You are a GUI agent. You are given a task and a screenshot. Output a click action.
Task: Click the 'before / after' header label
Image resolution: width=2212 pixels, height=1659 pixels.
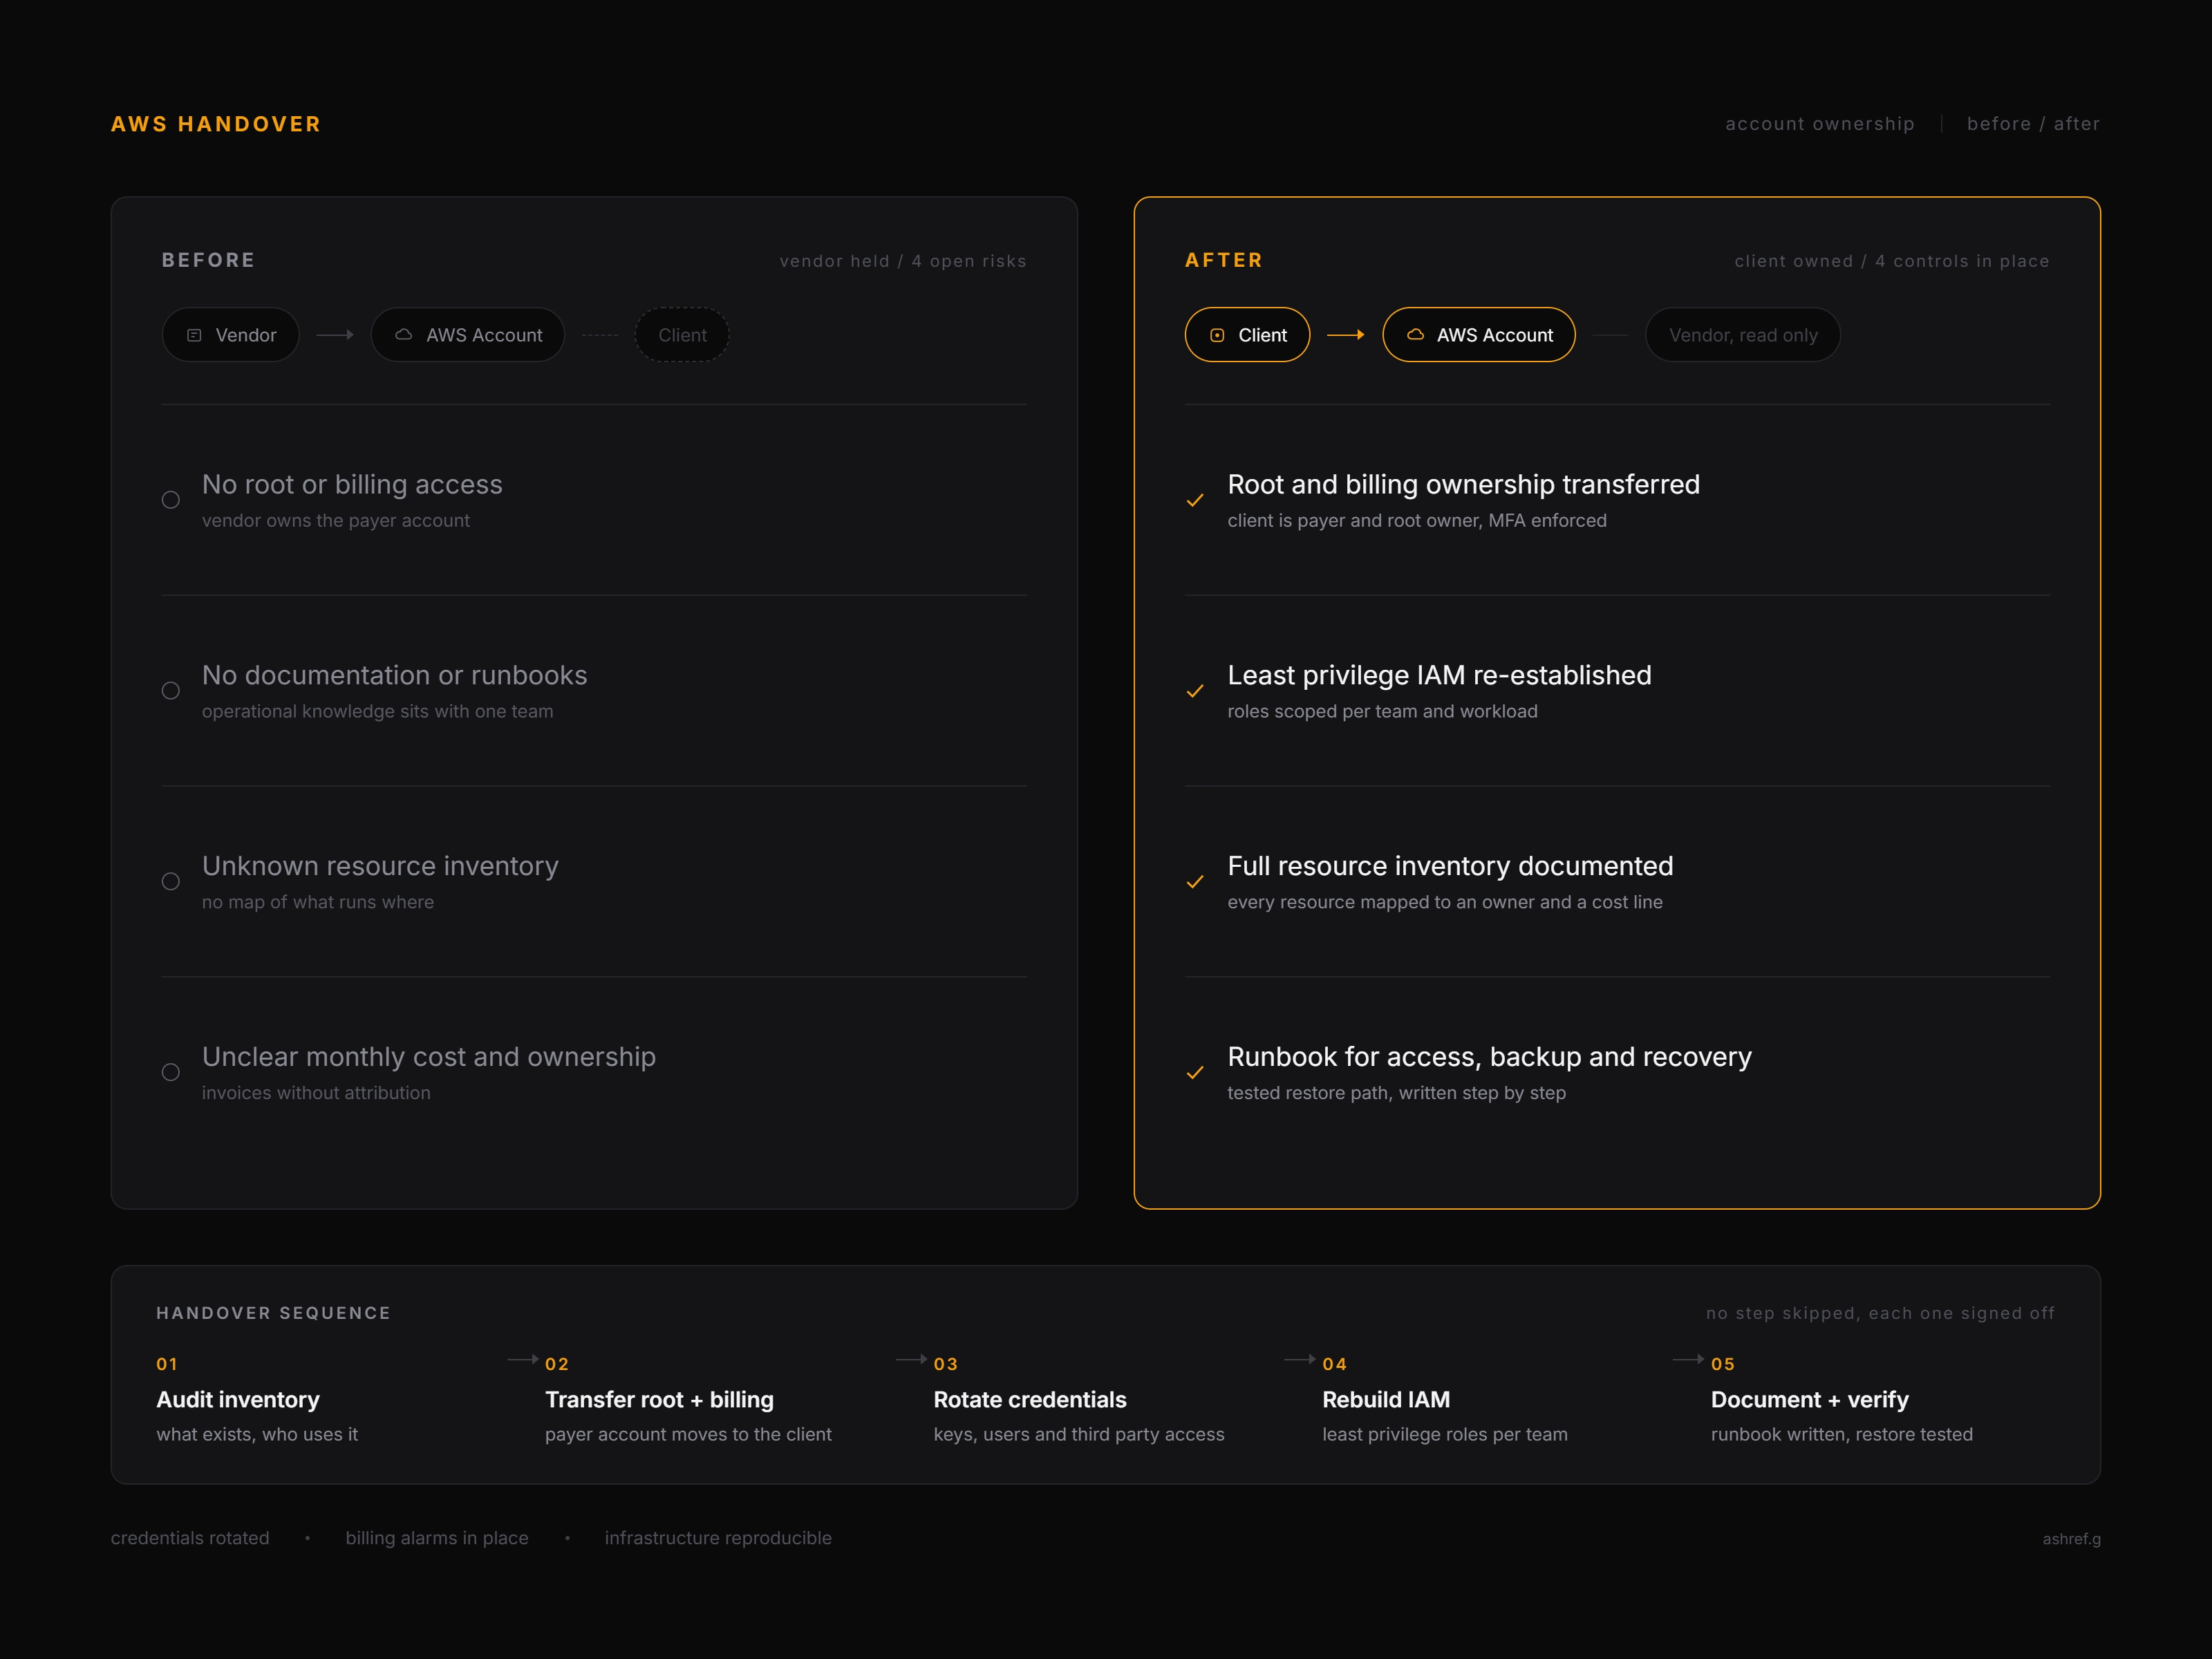coord(2033,124)
